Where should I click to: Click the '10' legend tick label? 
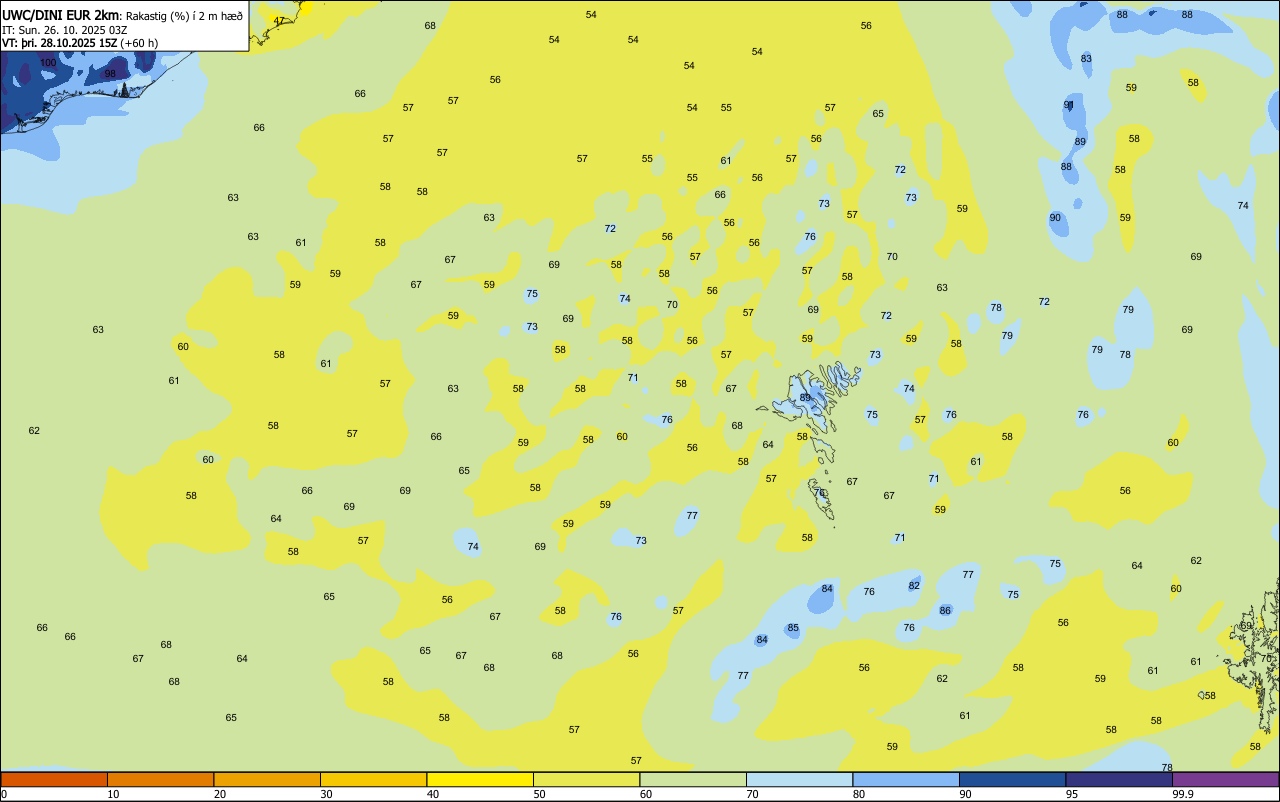point(114,794)
